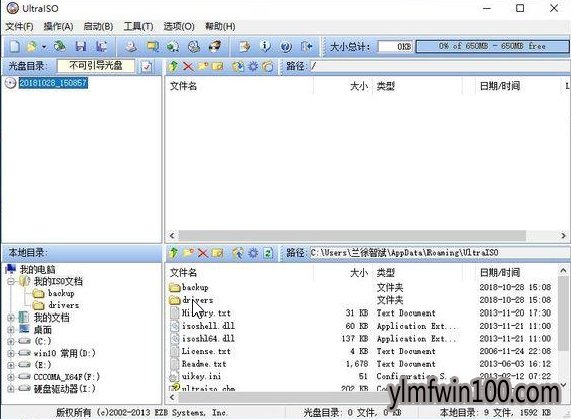Click the 不可引导光盘 boot status field
The image size is (571, 419).
click(96, 66)
